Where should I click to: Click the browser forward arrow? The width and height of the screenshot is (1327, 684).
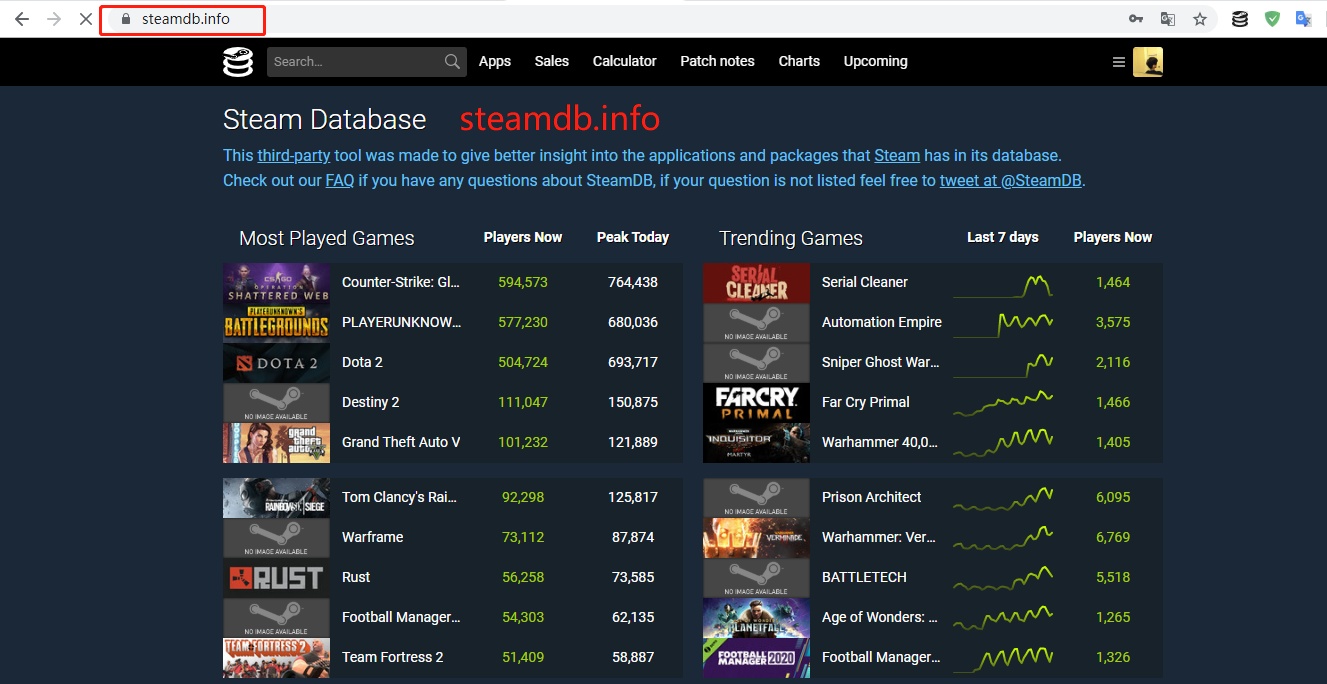pos(54,19)
